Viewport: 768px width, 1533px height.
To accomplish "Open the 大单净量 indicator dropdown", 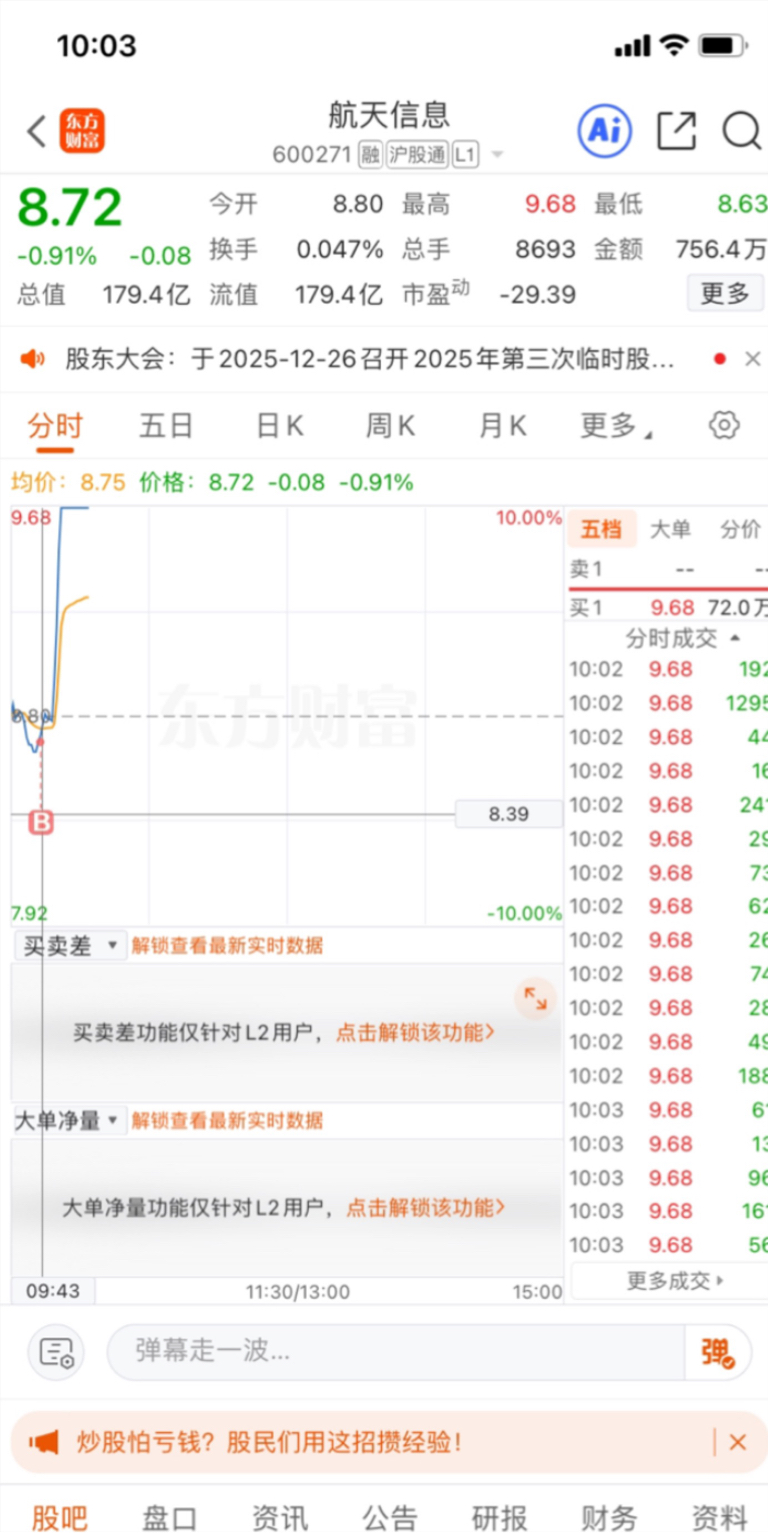I will [x=69, y=1120].
